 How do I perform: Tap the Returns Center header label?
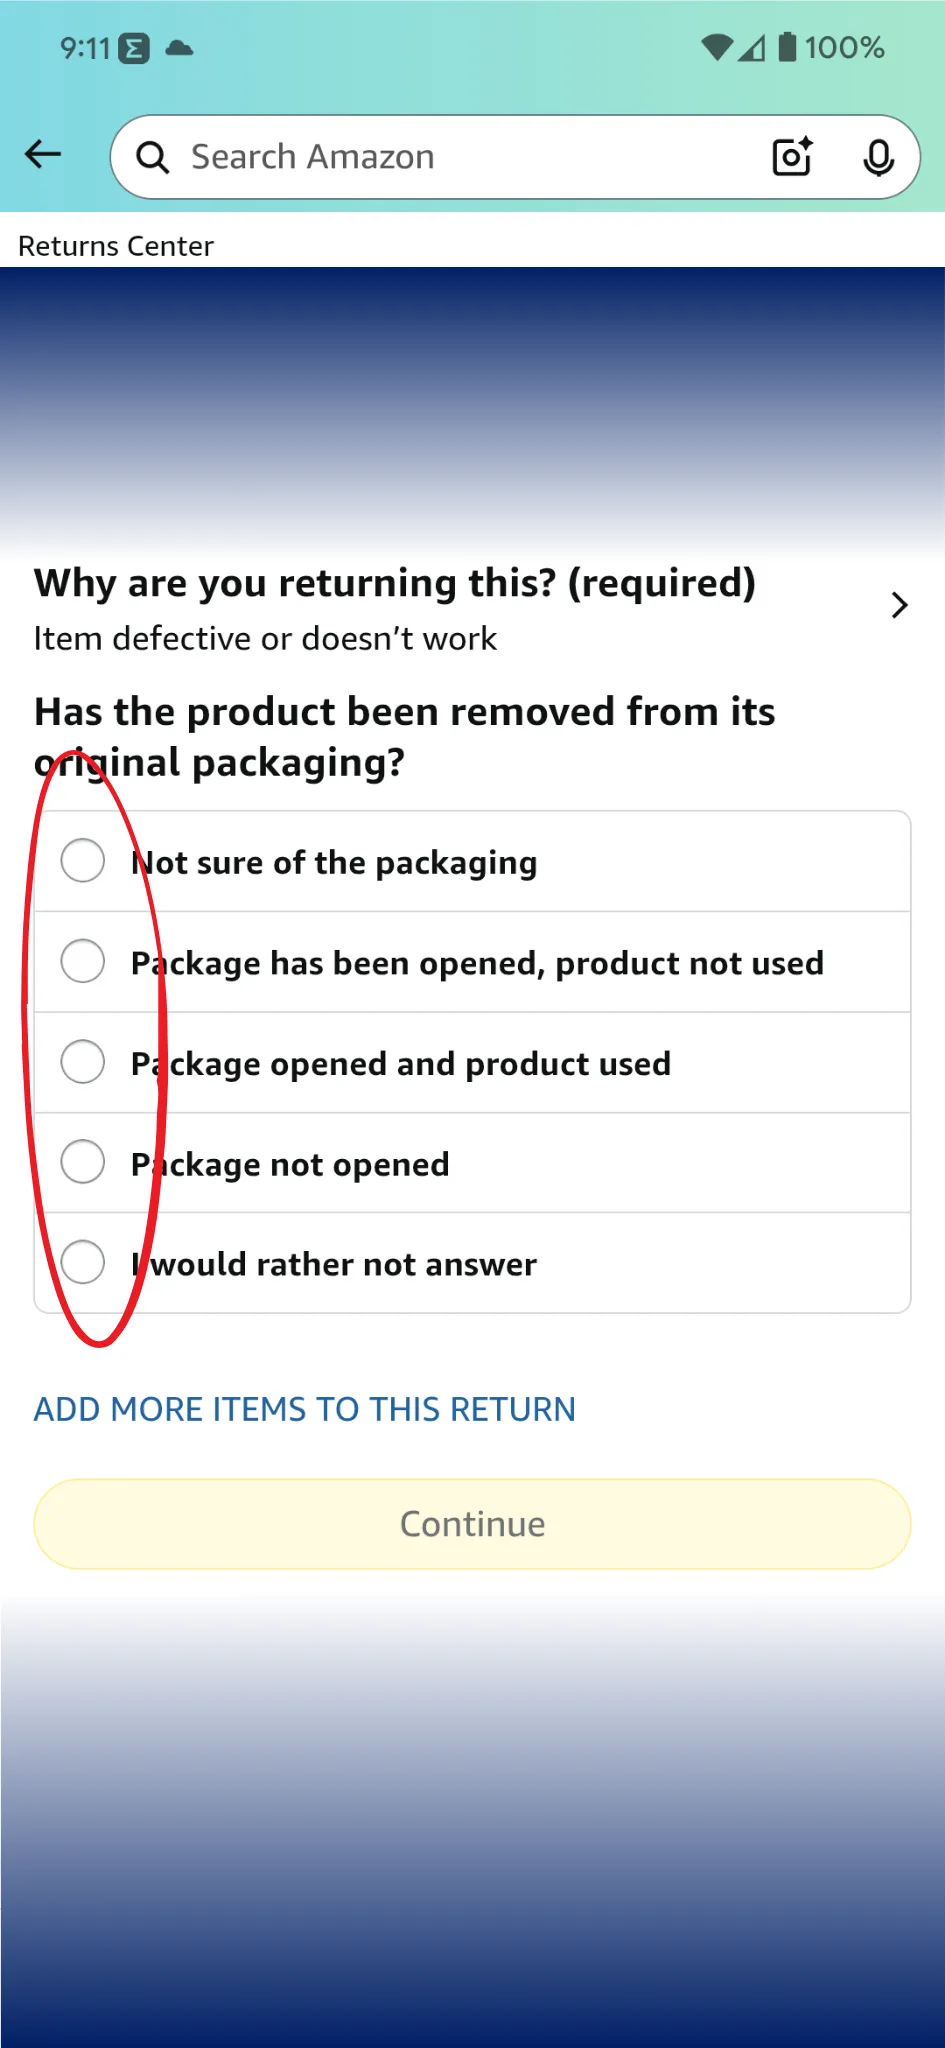(116, 246)
